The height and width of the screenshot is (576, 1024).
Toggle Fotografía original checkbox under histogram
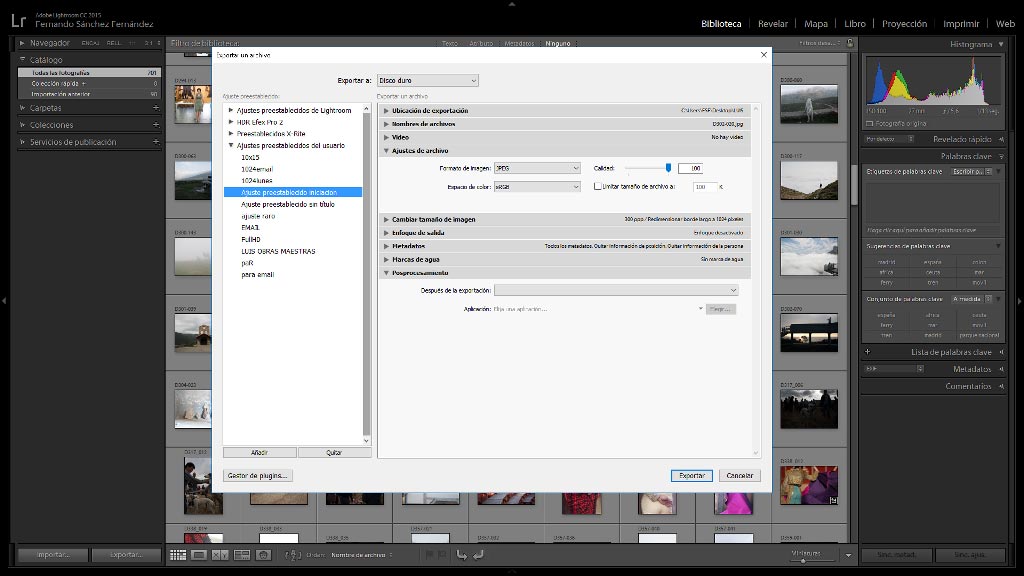coord(869,123)
